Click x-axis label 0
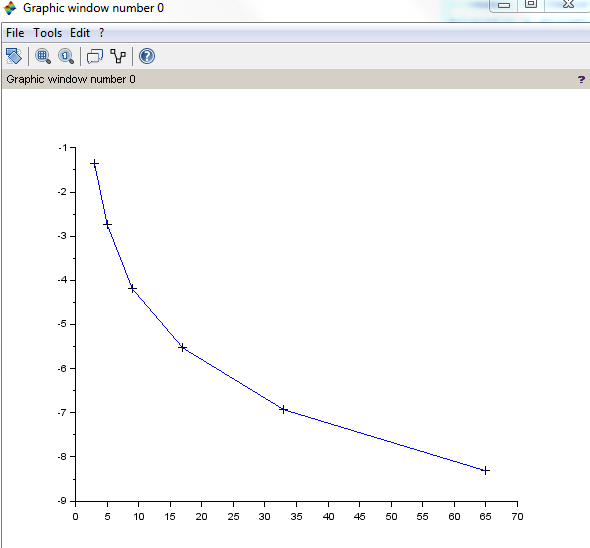The image size is (590, 548). tap(75, 516)
